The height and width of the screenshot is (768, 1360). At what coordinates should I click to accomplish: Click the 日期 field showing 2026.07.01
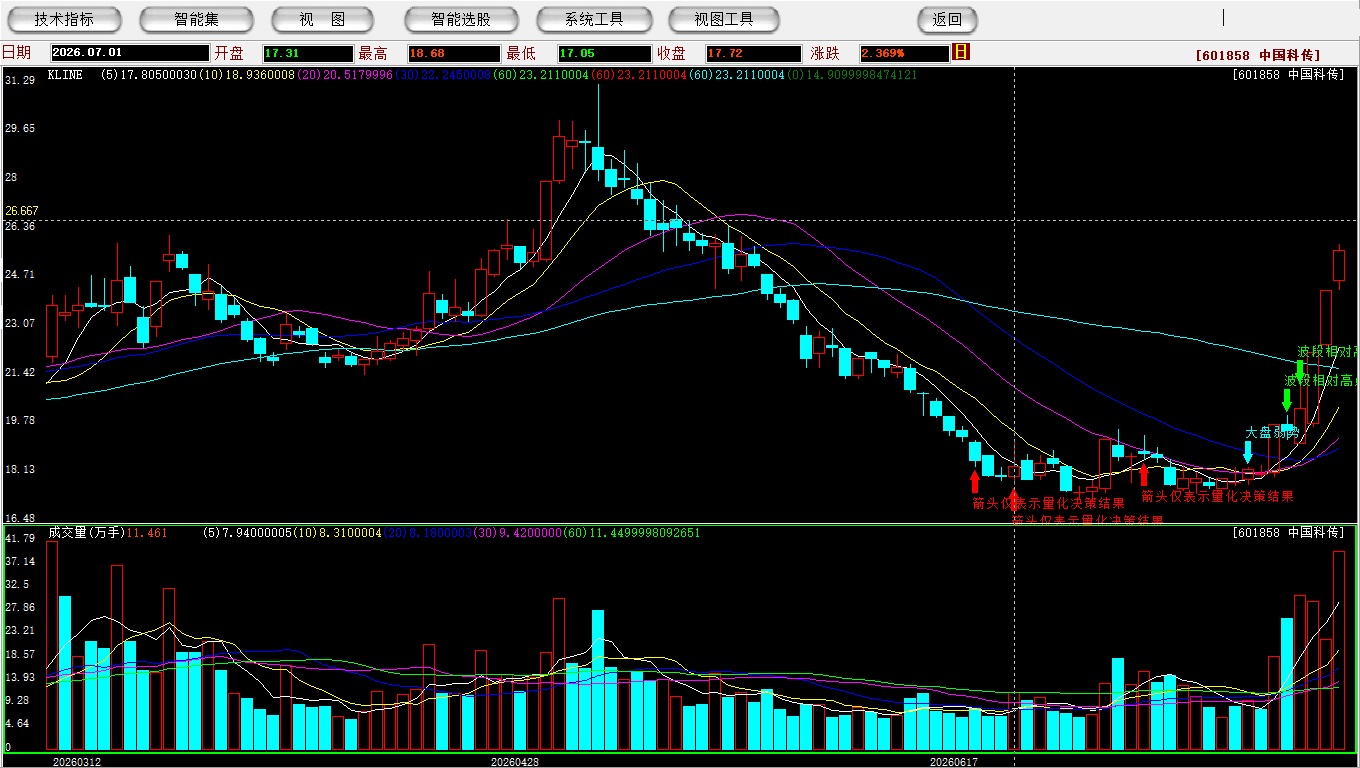point(130,53)
